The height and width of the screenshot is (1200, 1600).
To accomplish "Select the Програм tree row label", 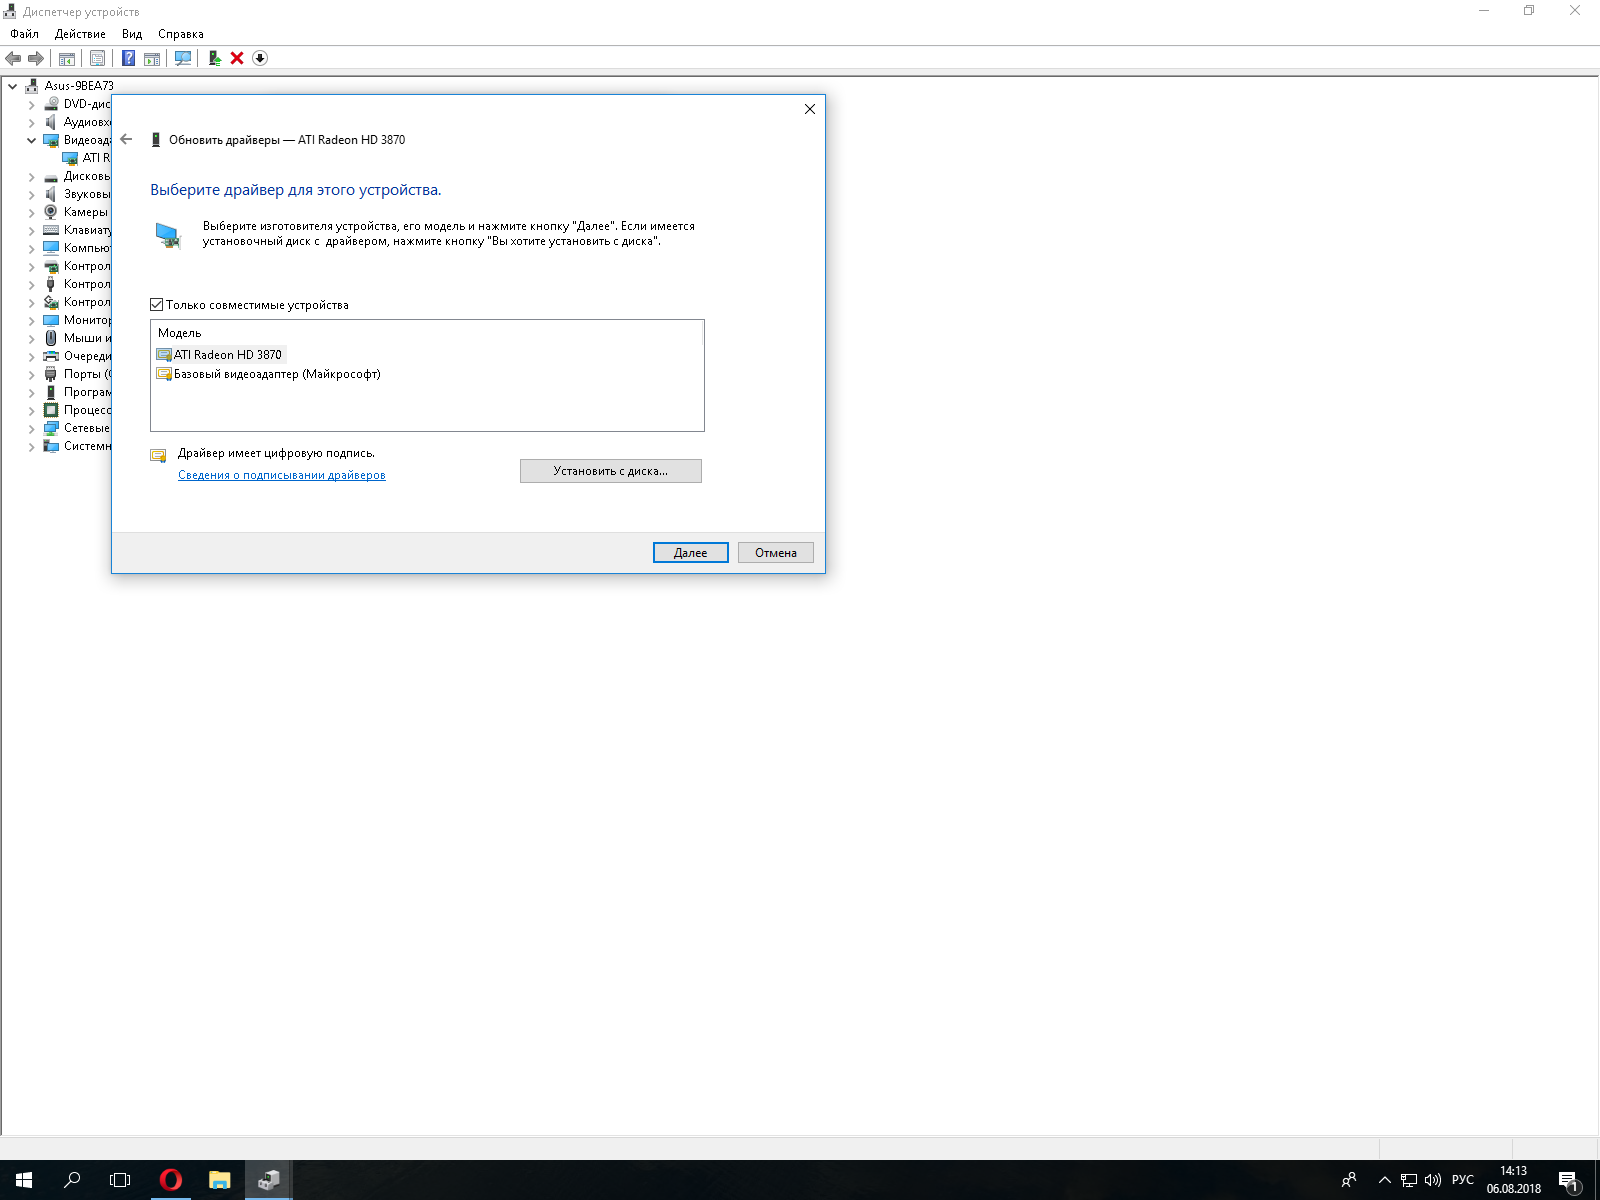I will tap(88, 392).
